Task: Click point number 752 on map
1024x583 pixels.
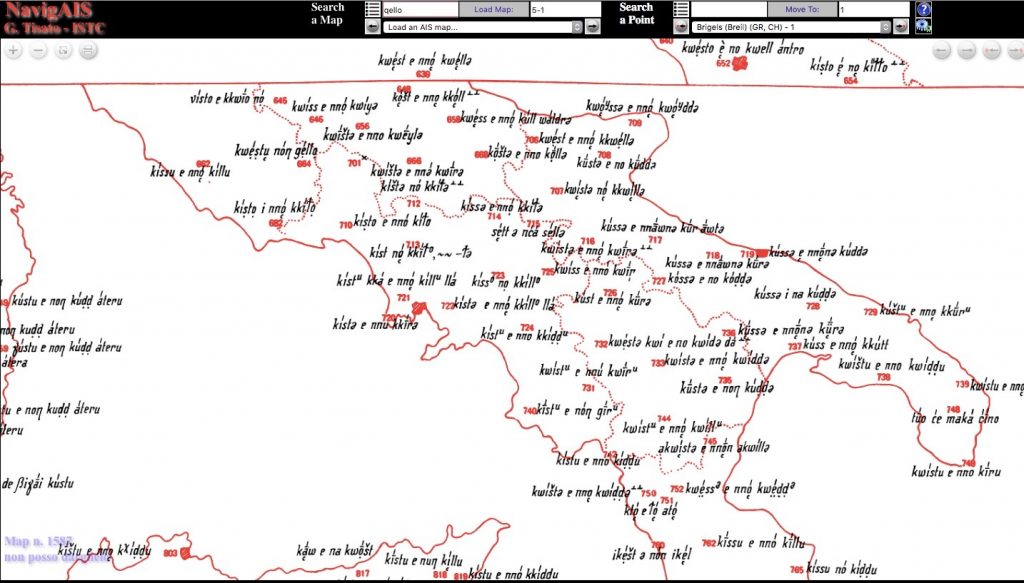Action: pos(677,489)
